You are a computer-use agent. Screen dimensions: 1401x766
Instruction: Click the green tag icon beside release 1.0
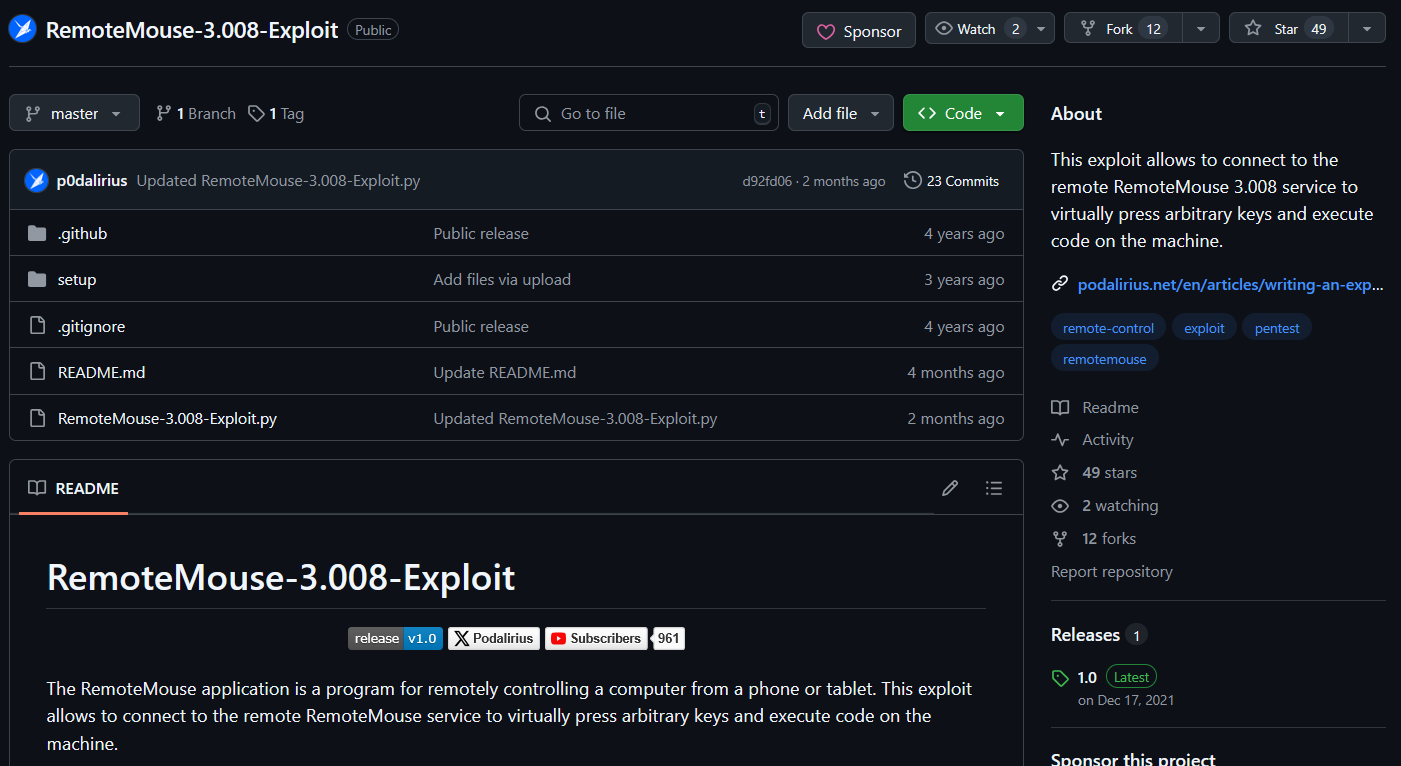point(1060,678)
